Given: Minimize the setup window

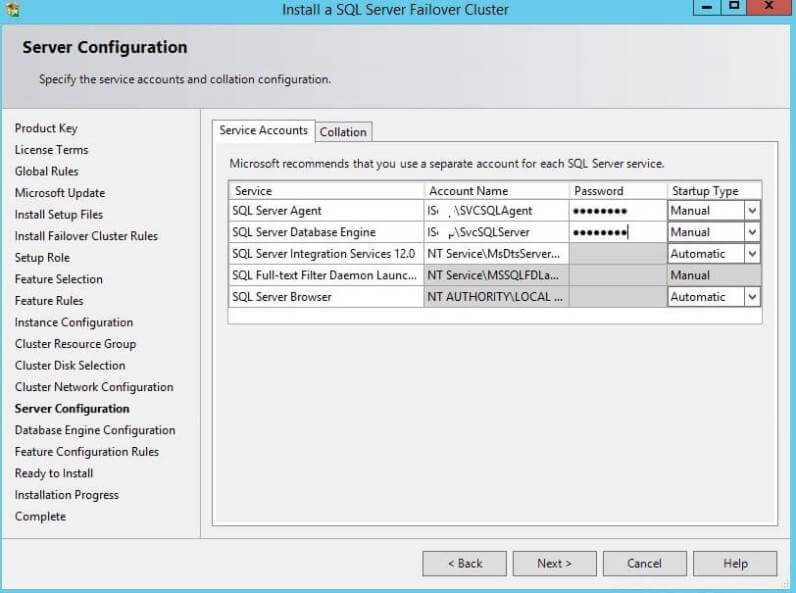Looking at the screenshot, I should [707, 7].
